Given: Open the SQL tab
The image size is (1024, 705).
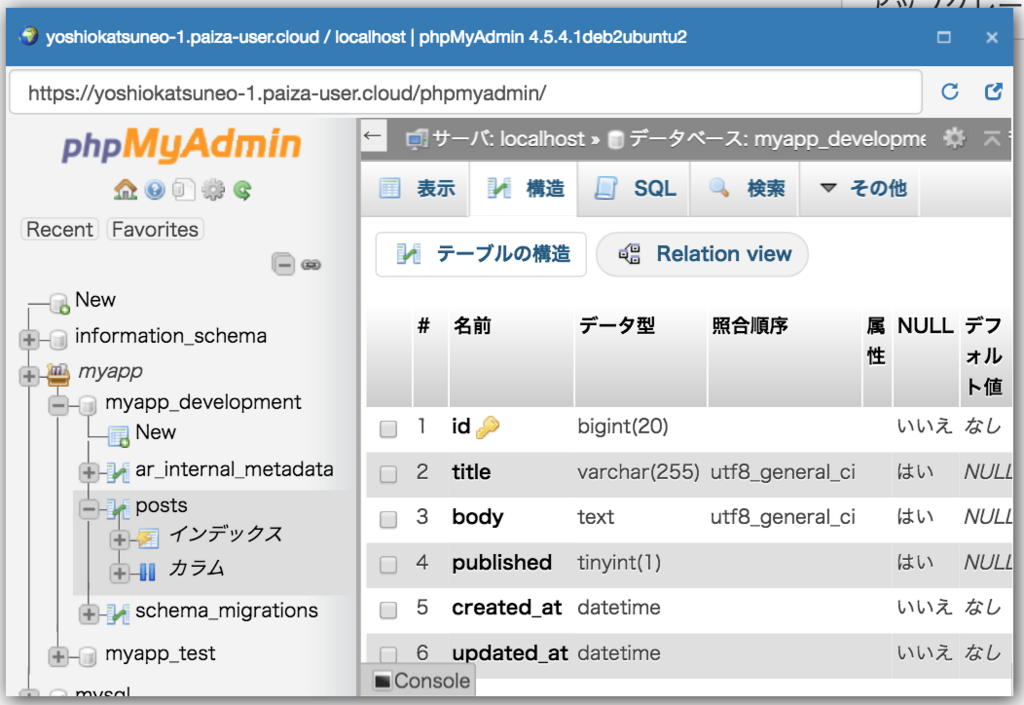Looking at the screenshot, I should [633, 189].
